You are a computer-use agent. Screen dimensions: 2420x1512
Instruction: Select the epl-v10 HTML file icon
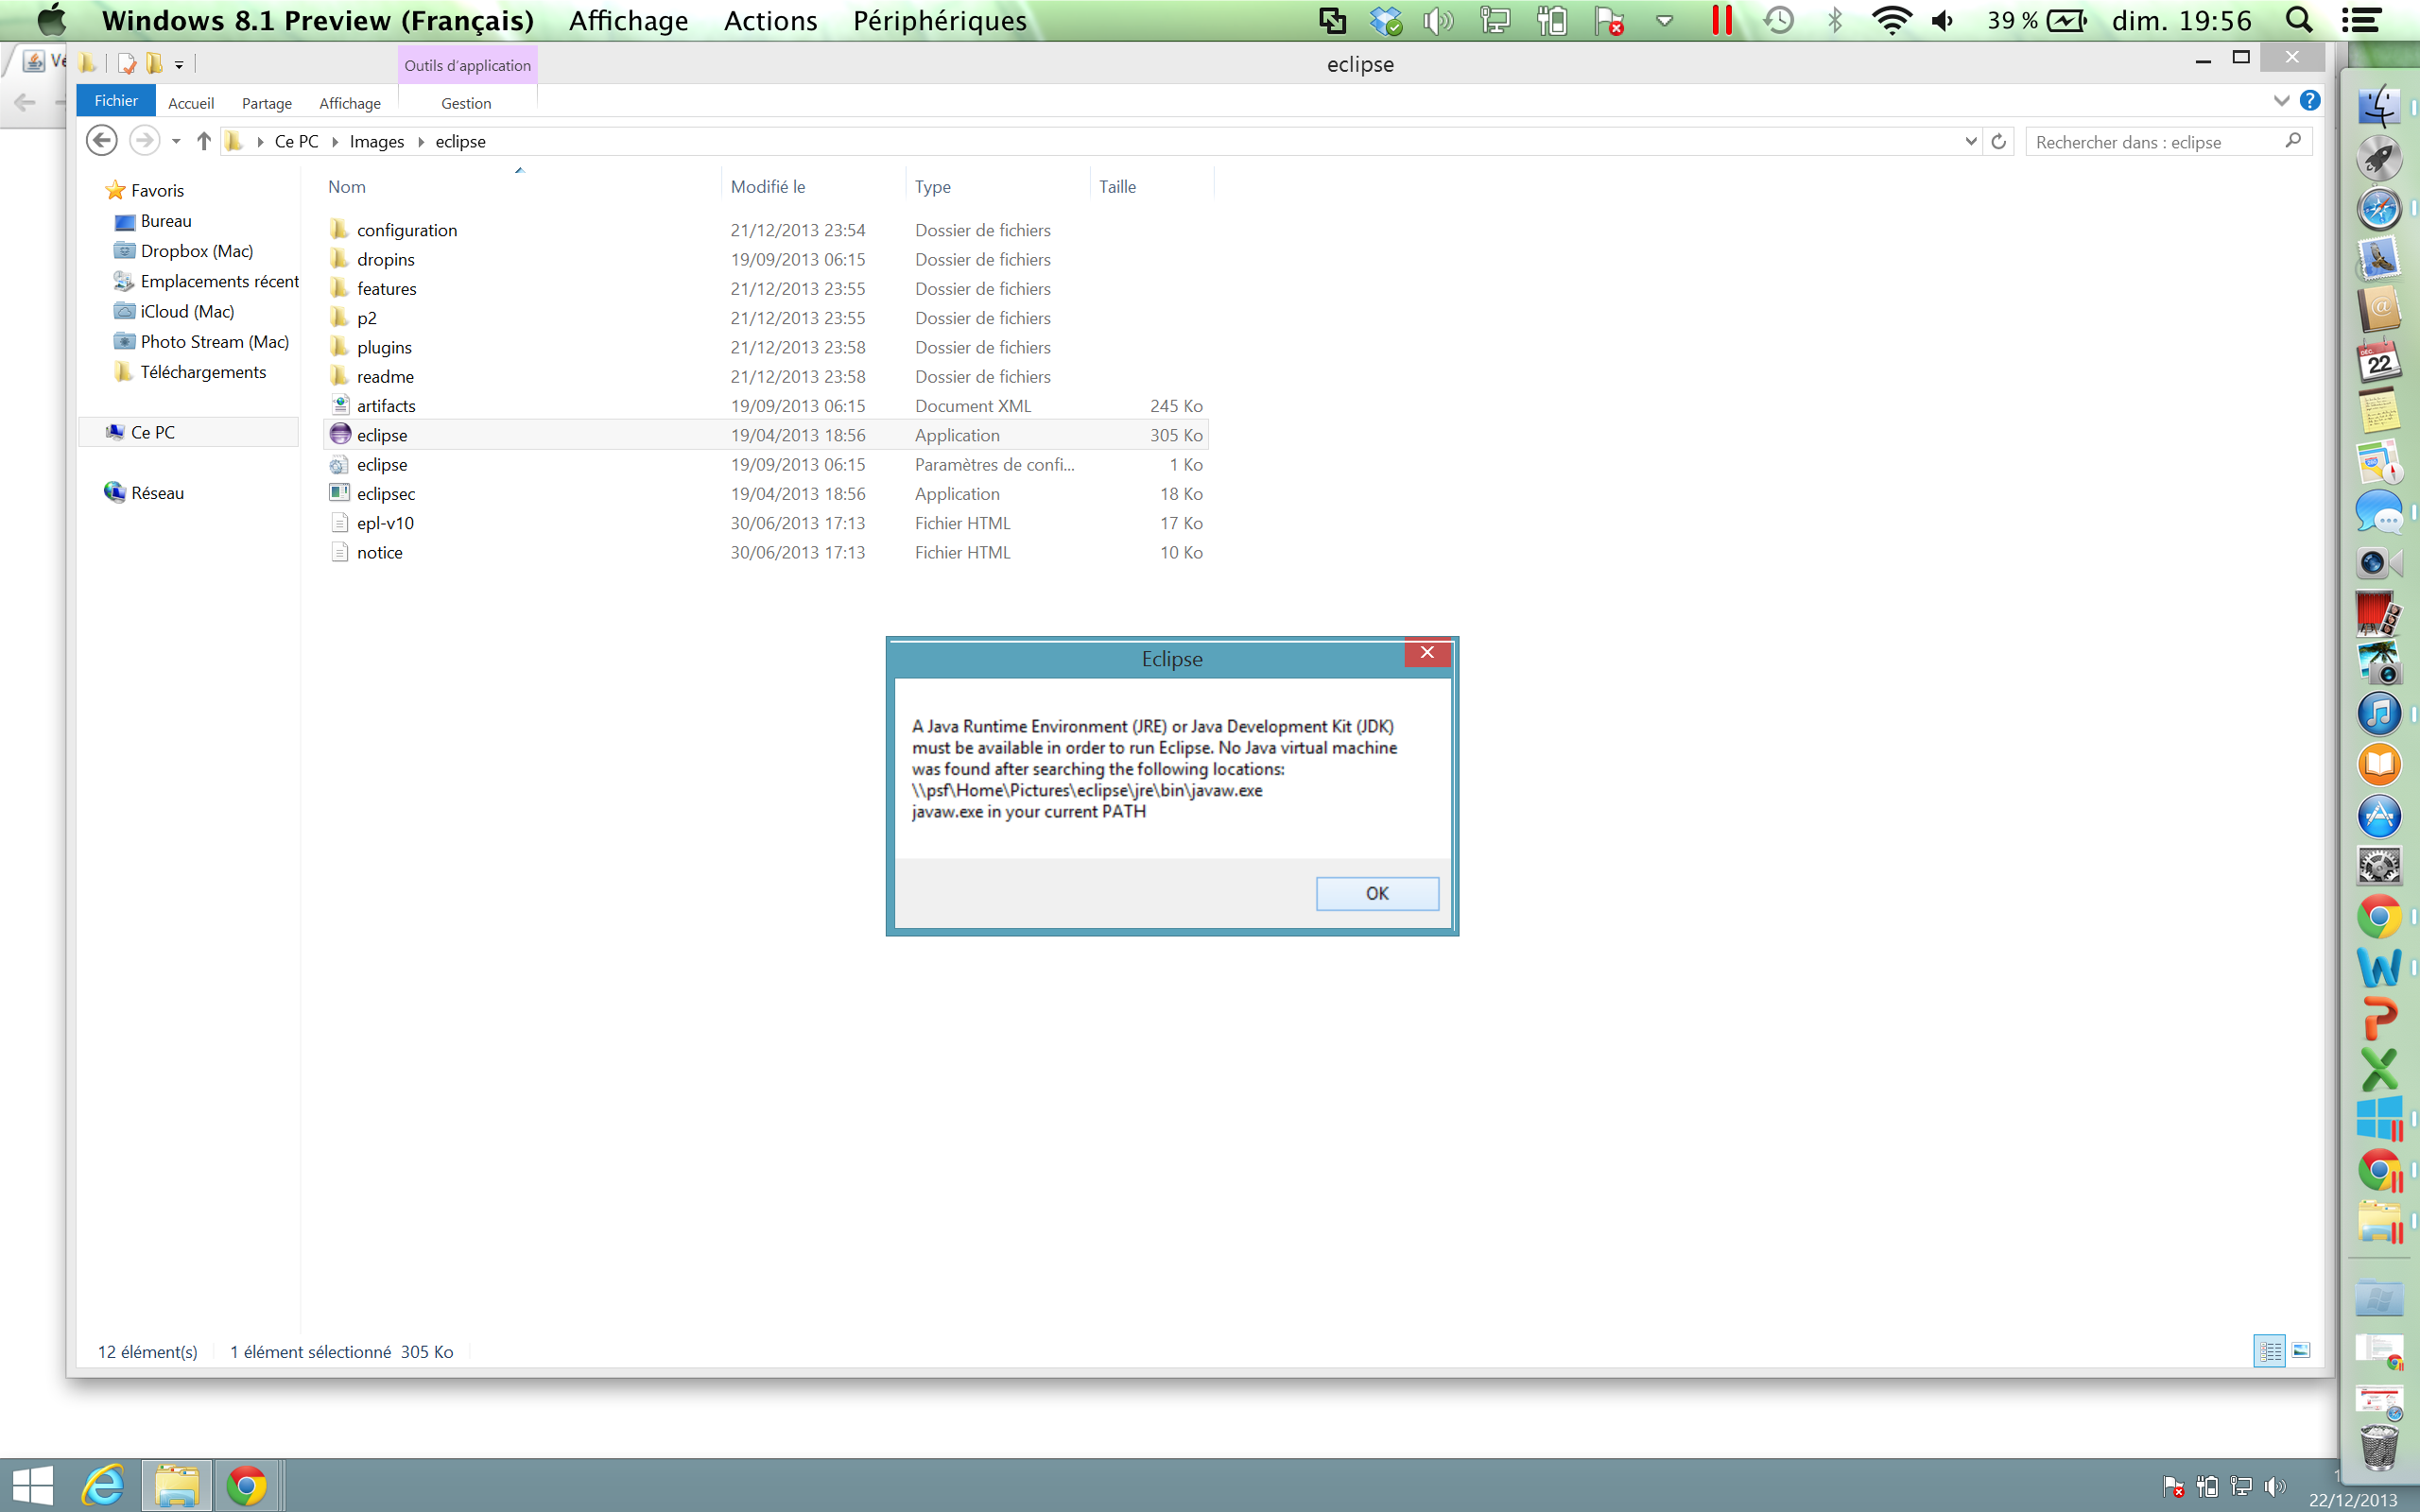point(340,523)
